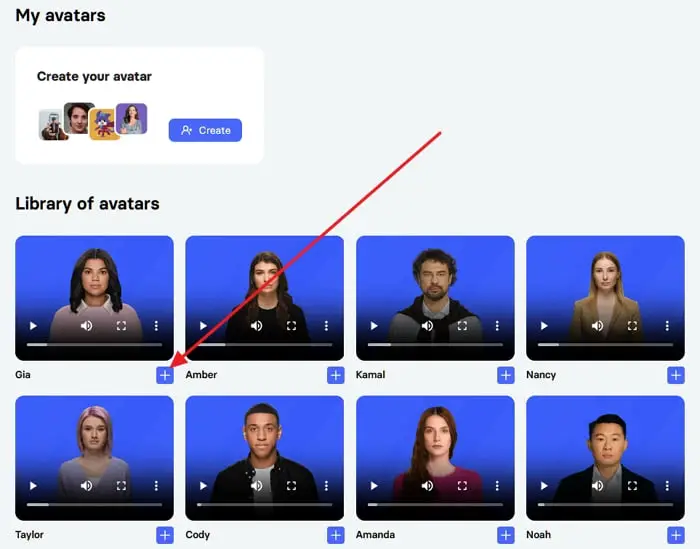700x549 pixels.
Task: Click the Kamal avatar name label
Action: [371, 374]
